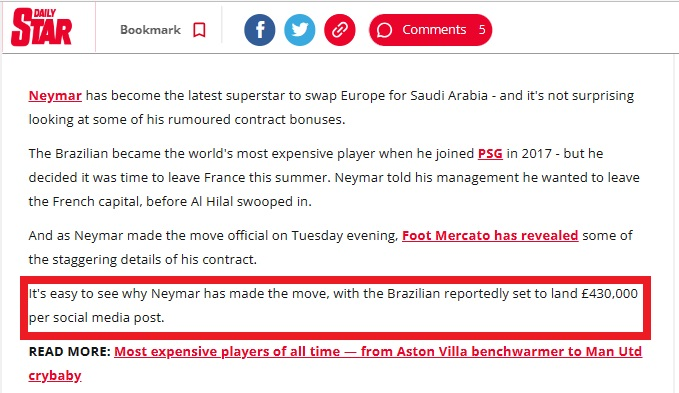The image size is (679, 393).
Task: Click the Bookmark text label
Action: pyautogui.click(x=150, y=30)
